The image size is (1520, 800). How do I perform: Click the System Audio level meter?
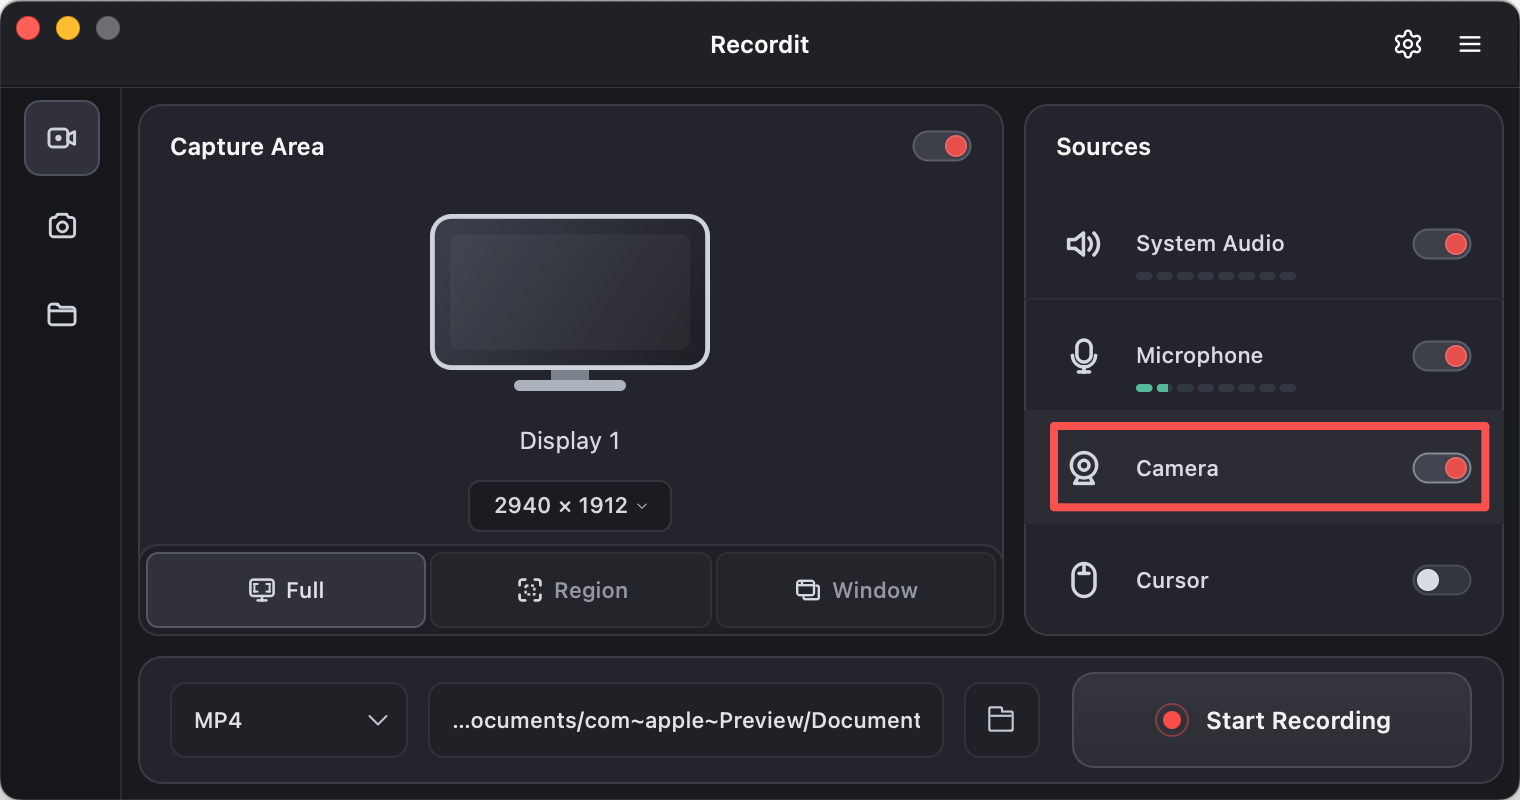point(1216,276)
